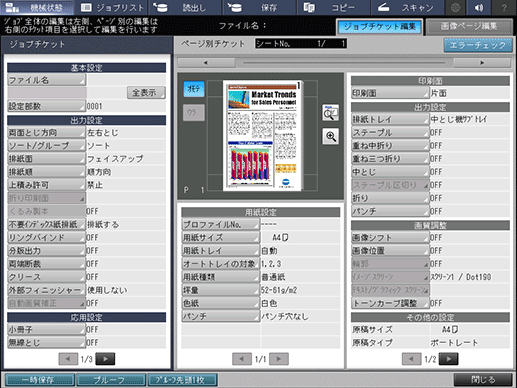Open the ステープル staple setting
Screen dimensions: 517x388
(390, 132)
